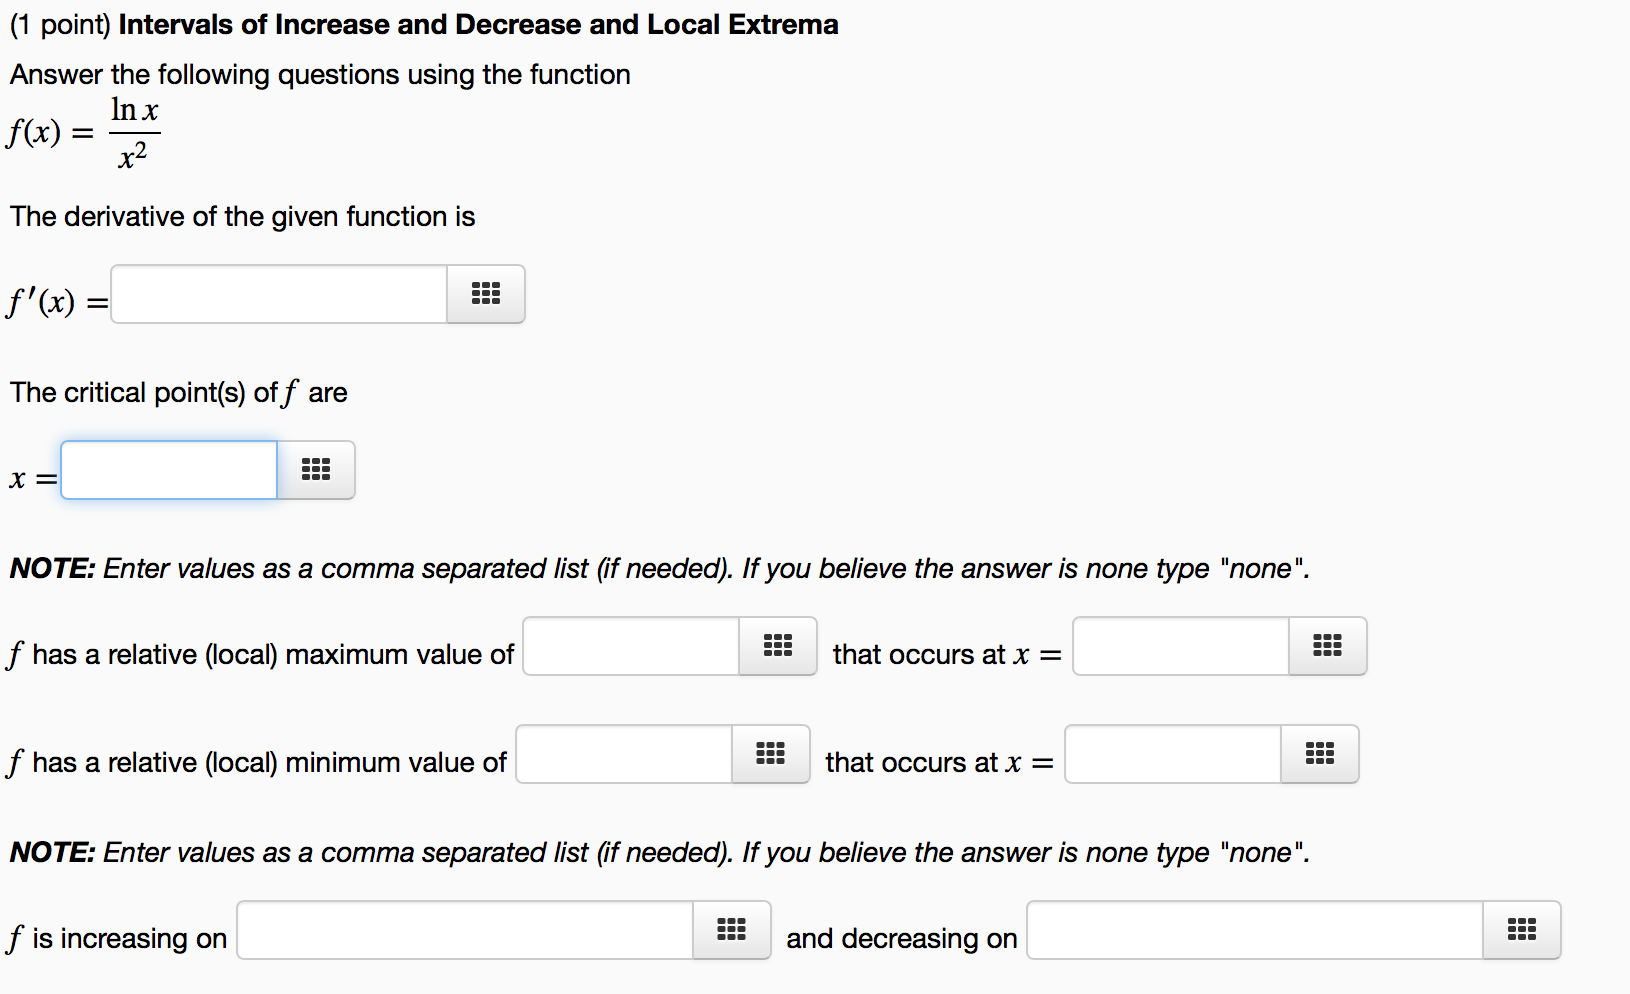Screen dimensions: 1630x994
Task: Click the 'and decreasing on' answer box
Action: pos(1254,930)
